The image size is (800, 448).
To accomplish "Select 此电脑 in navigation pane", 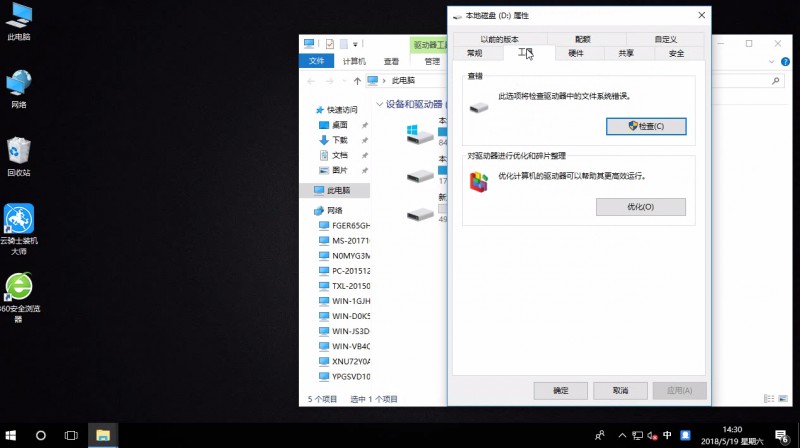I will tap(333, 190).
